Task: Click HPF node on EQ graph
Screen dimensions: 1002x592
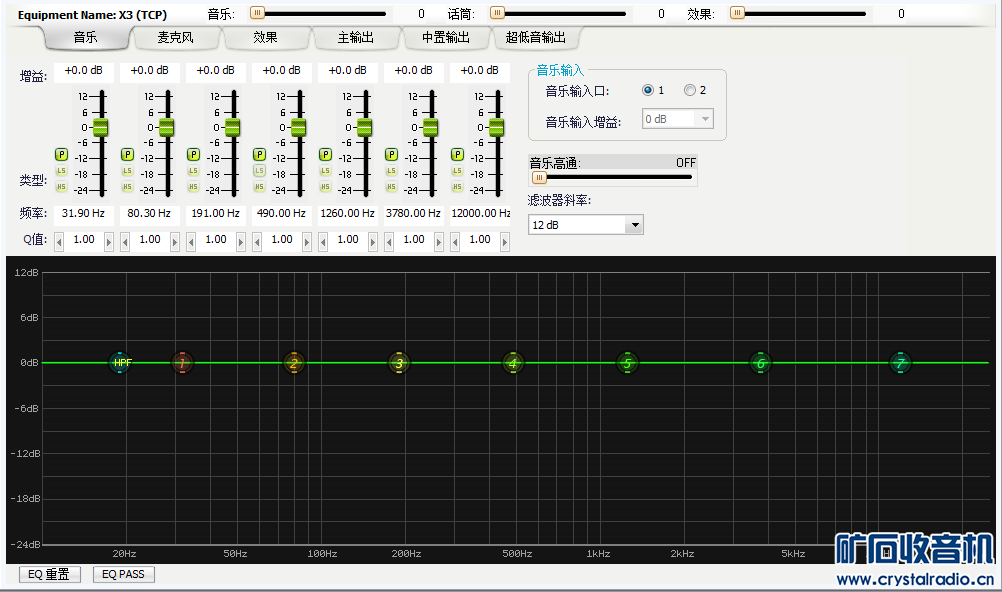Action: click(120, 363)
